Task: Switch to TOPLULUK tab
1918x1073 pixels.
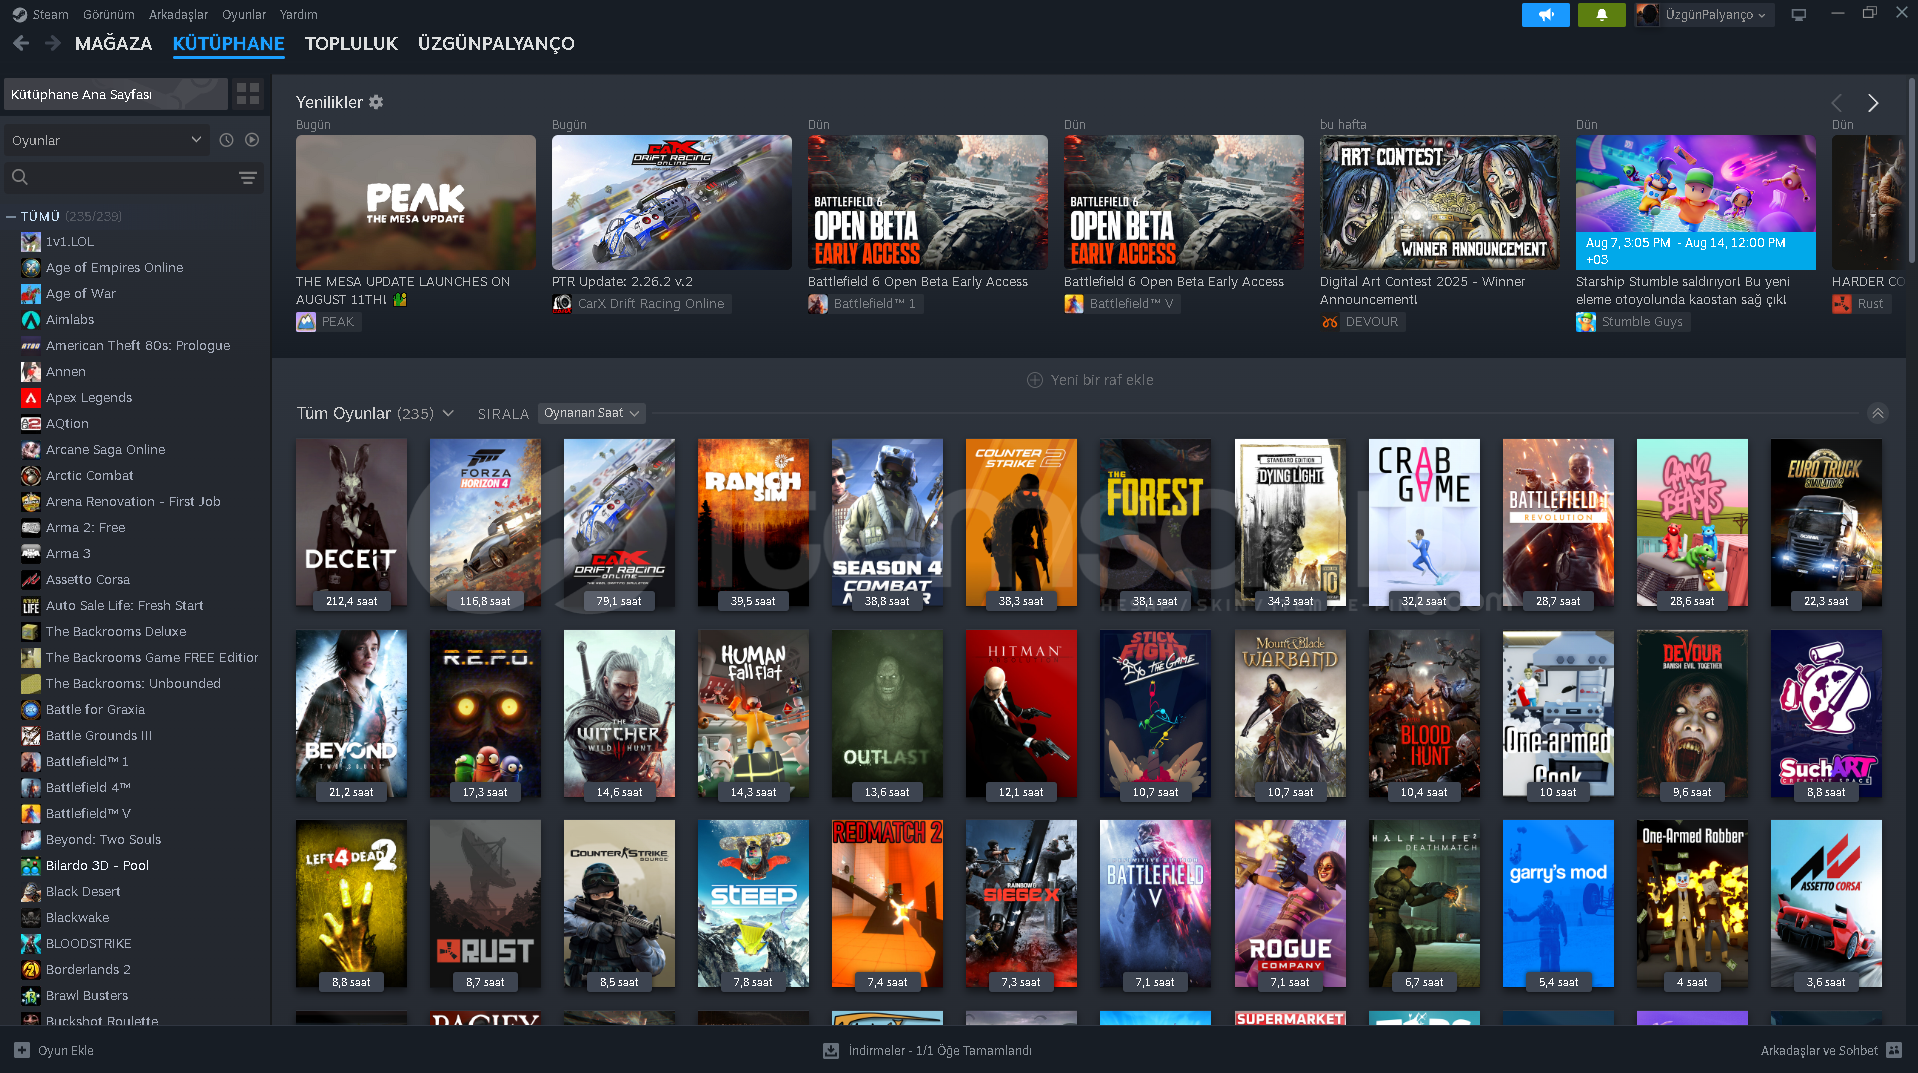Action: pos(351,44)
